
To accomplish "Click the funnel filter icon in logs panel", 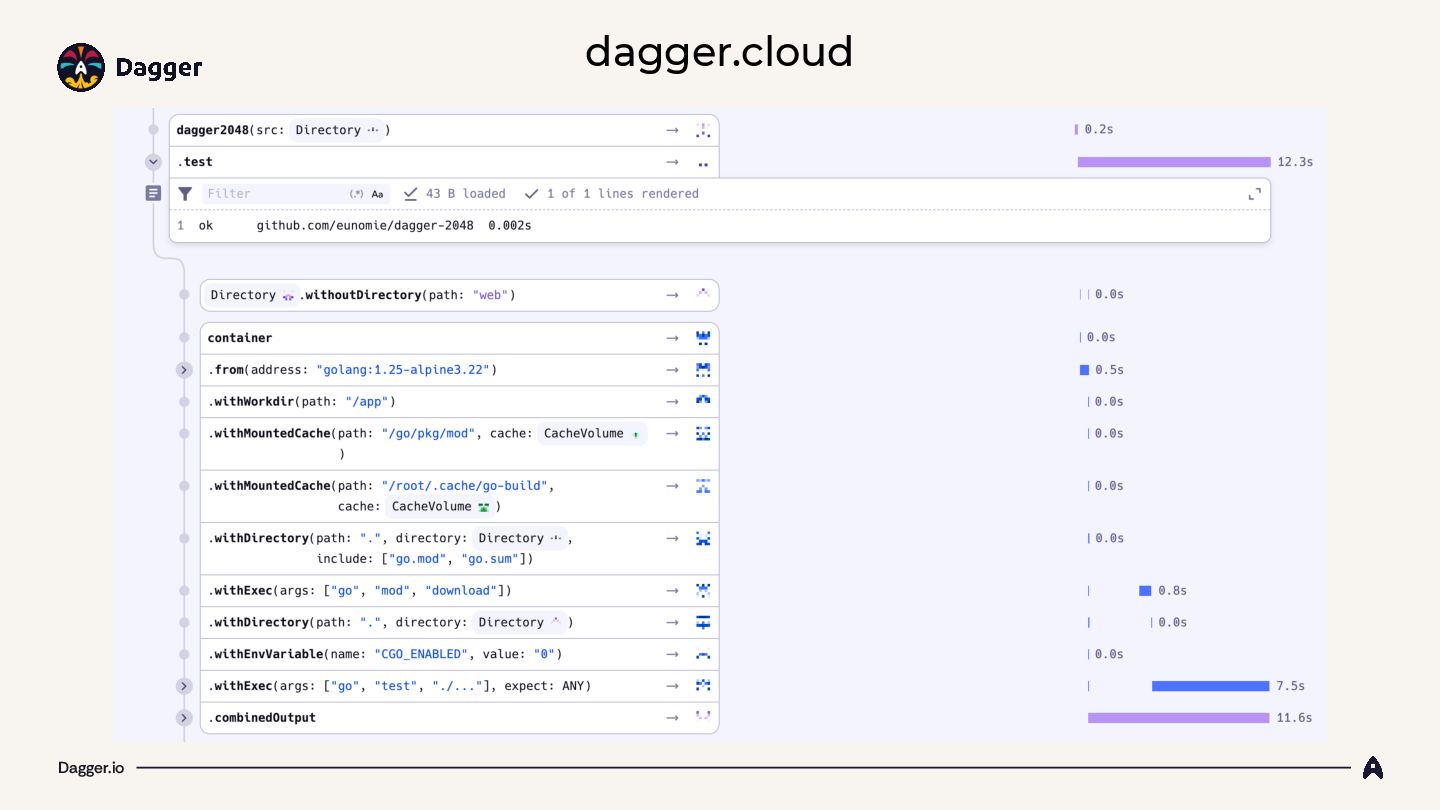I will click(185, 194).
